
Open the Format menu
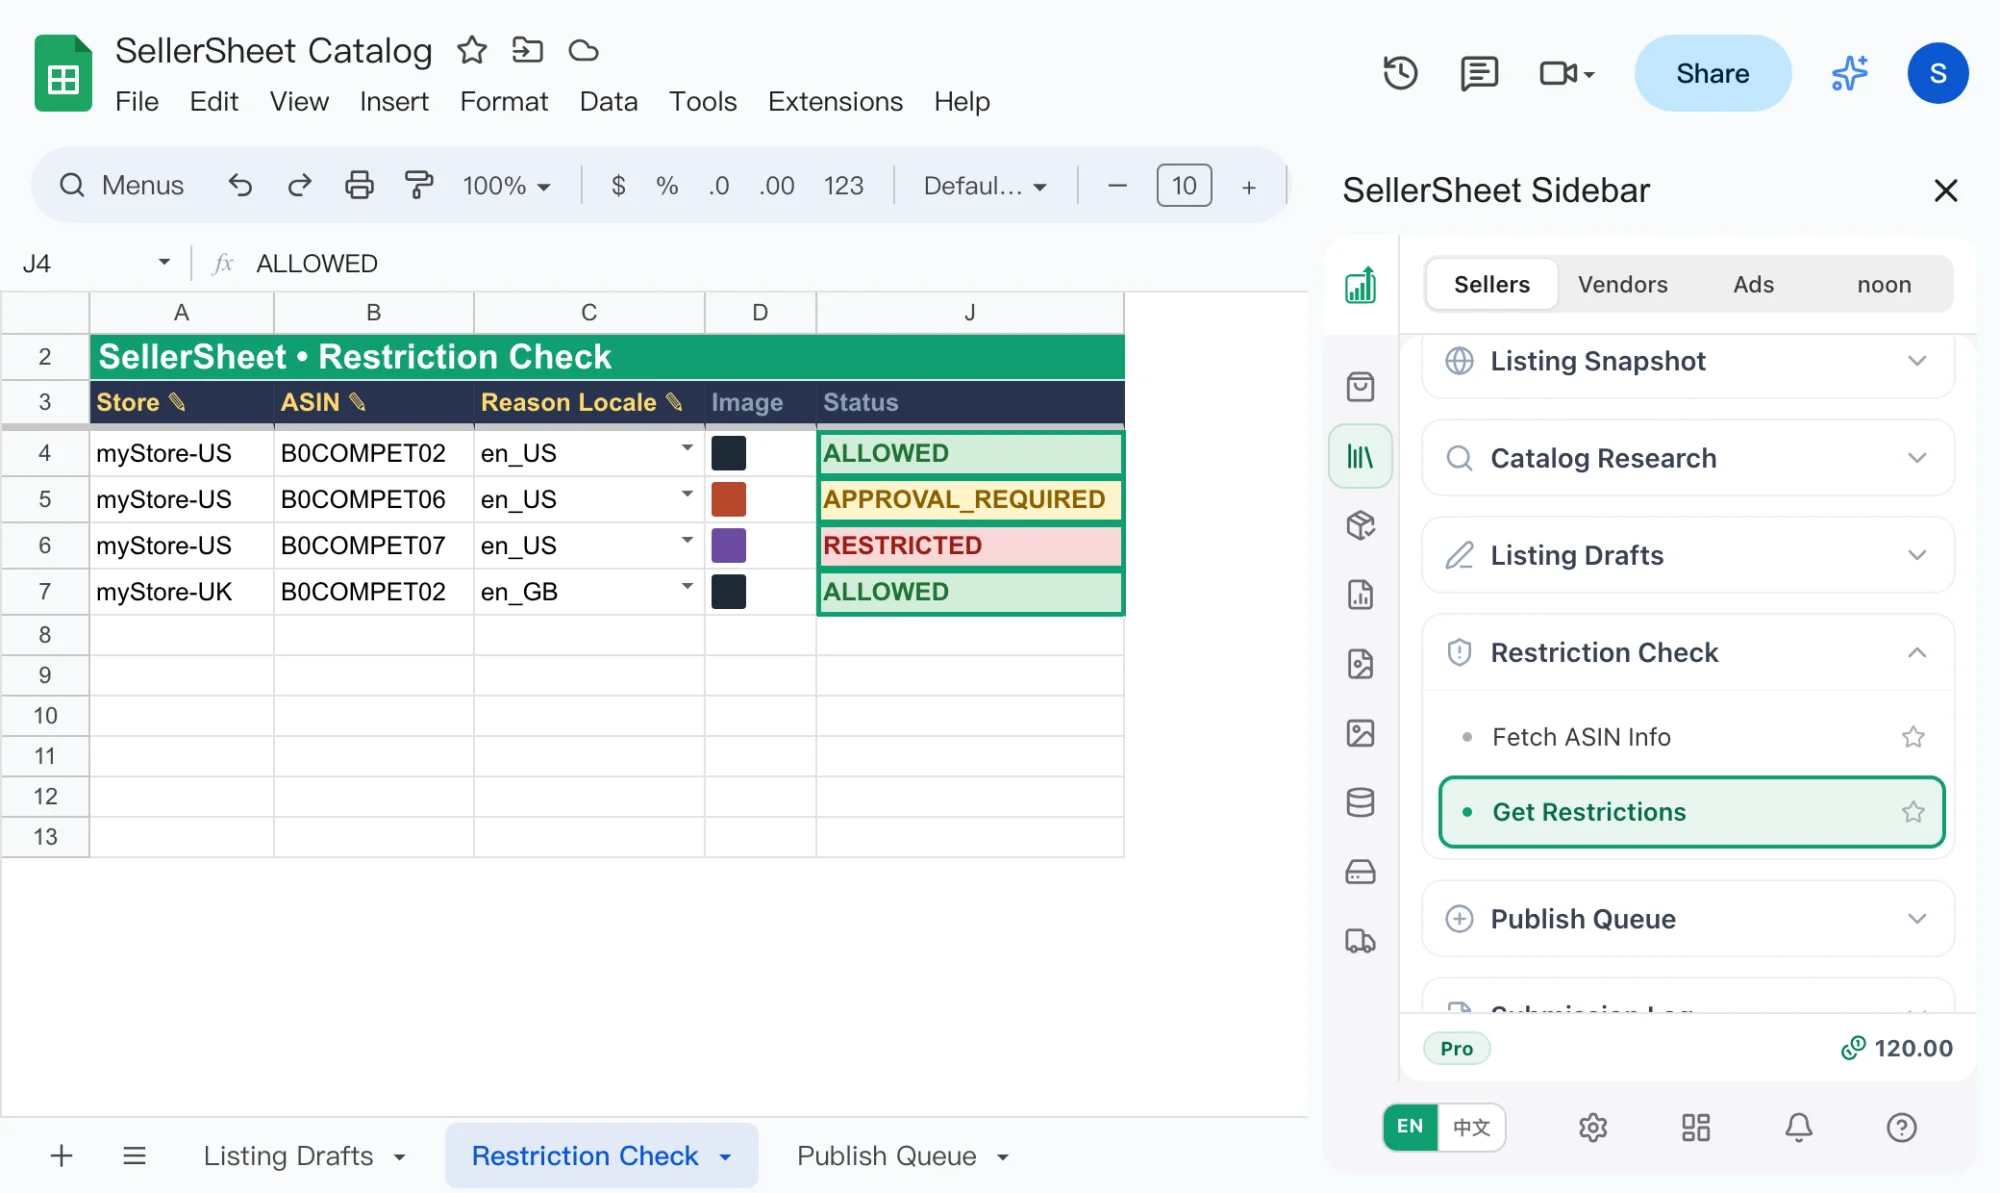tap(504, 101)
